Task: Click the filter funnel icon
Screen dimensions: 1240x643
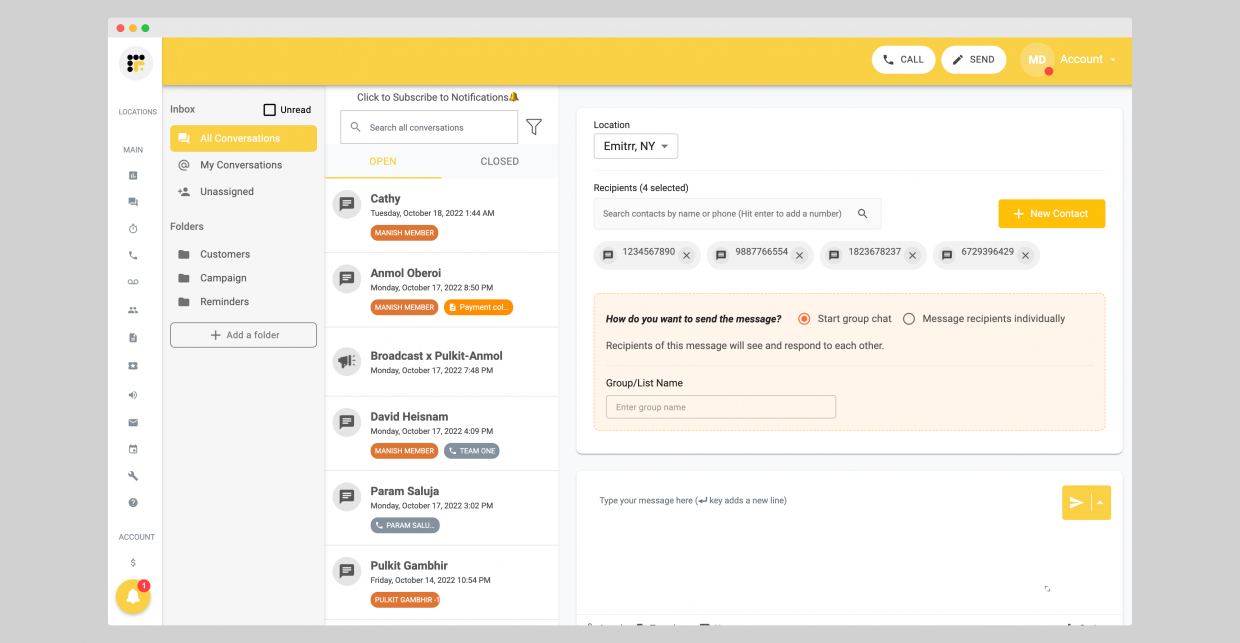Action: (534, 127)
